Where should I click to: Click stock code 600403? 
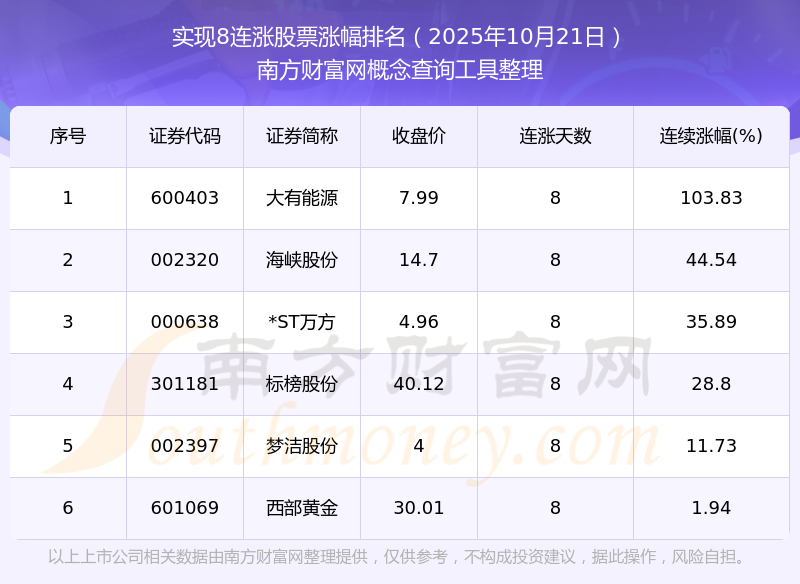(x=185, y=198)
